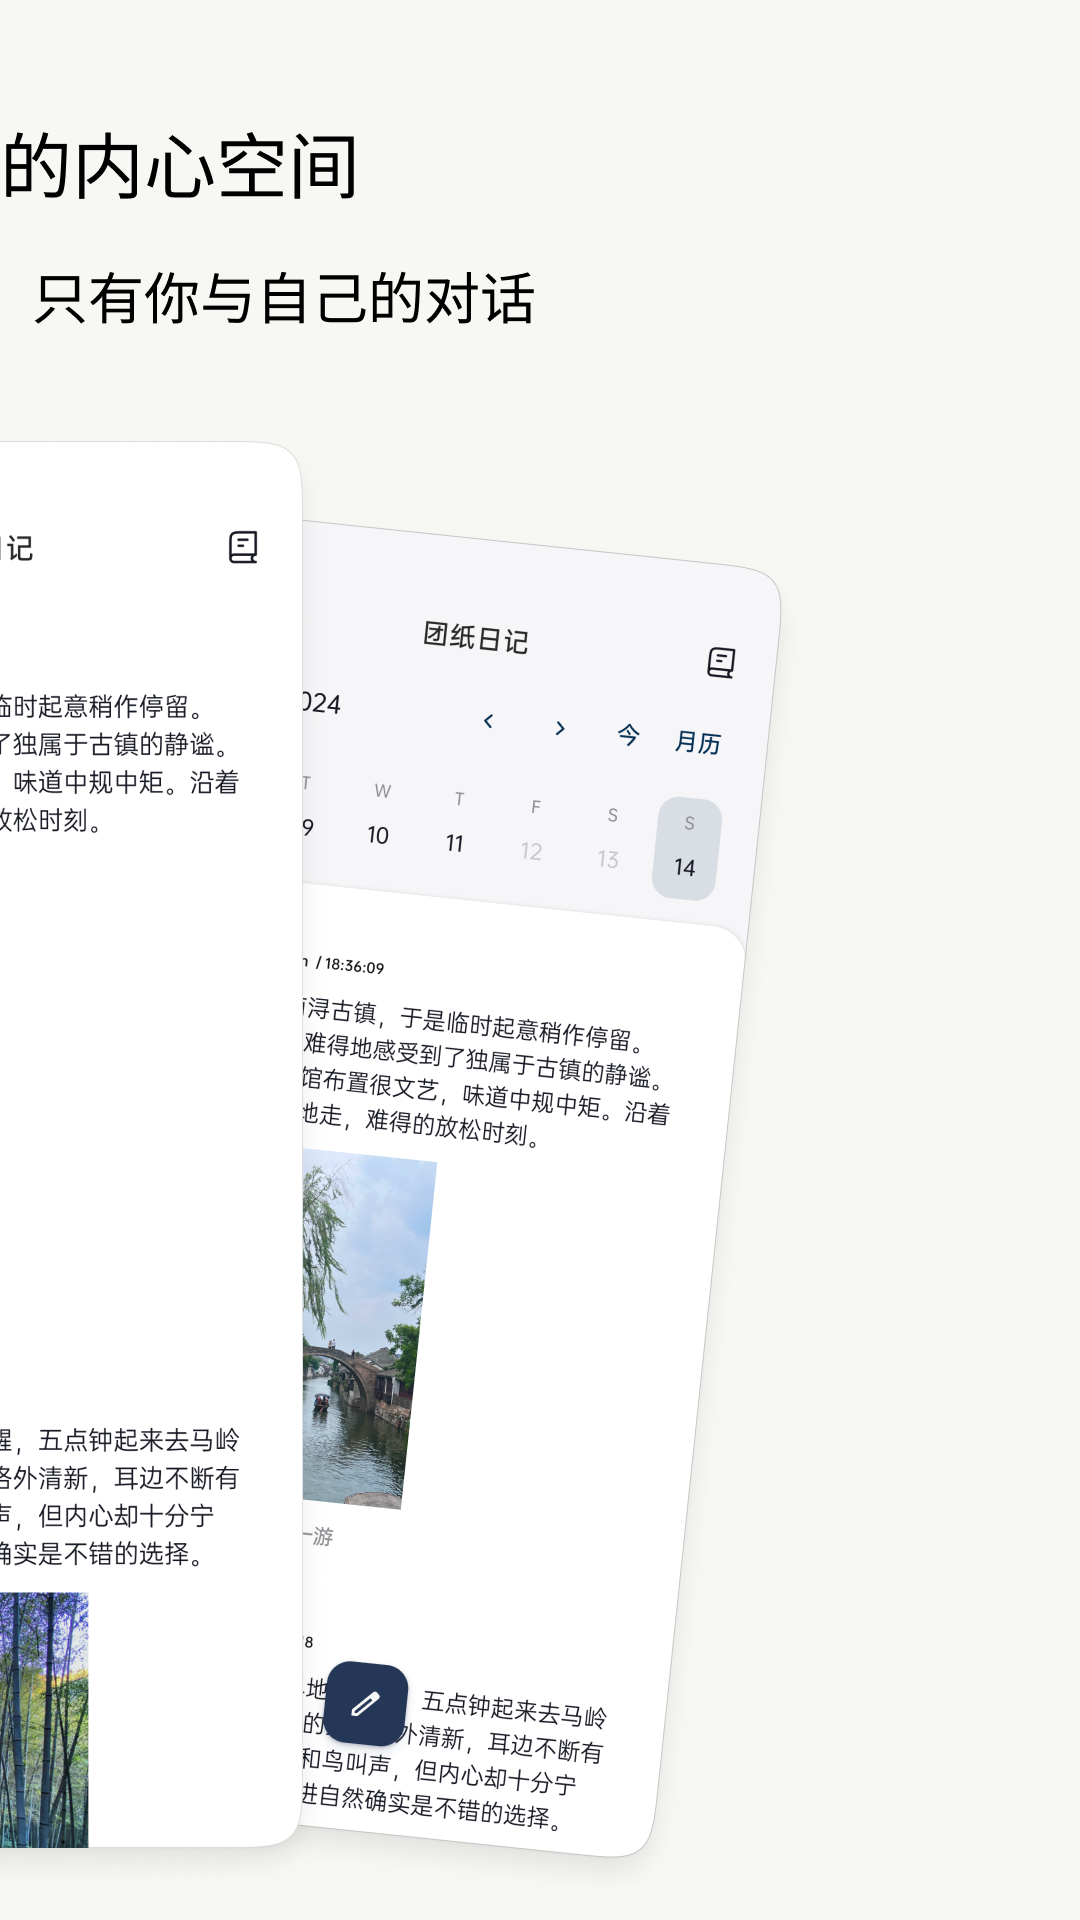This screenshot has height=1920, width=1080.
Task: Go to previous week with the left chevron
Action: [x=488, y=721]
